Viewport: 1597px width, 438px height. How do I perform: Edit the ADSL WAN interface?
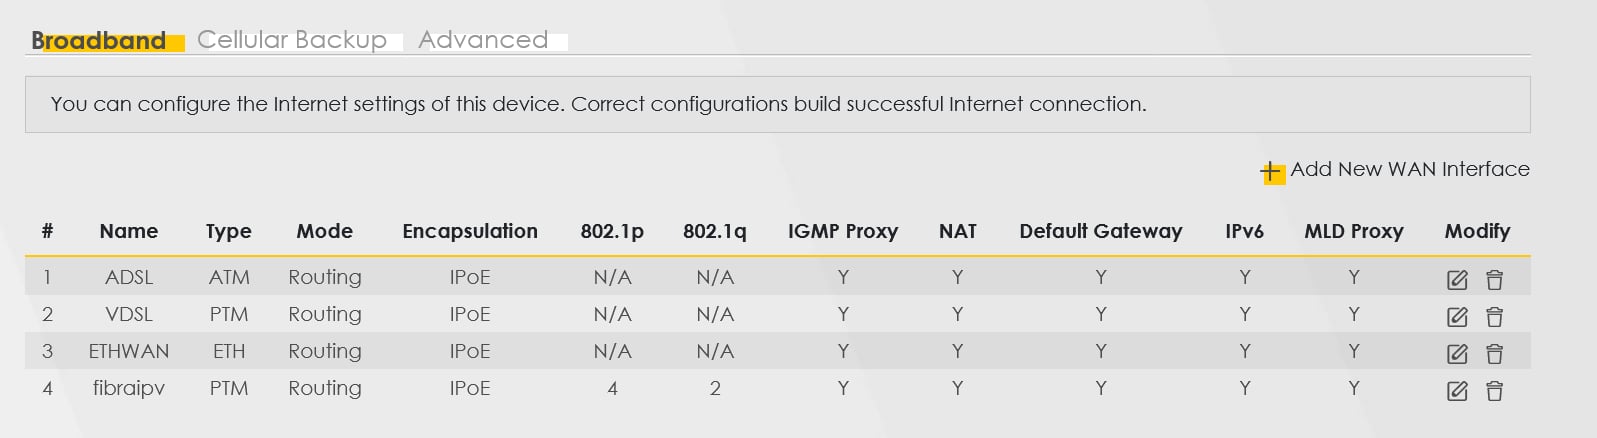click(1457, 280)
